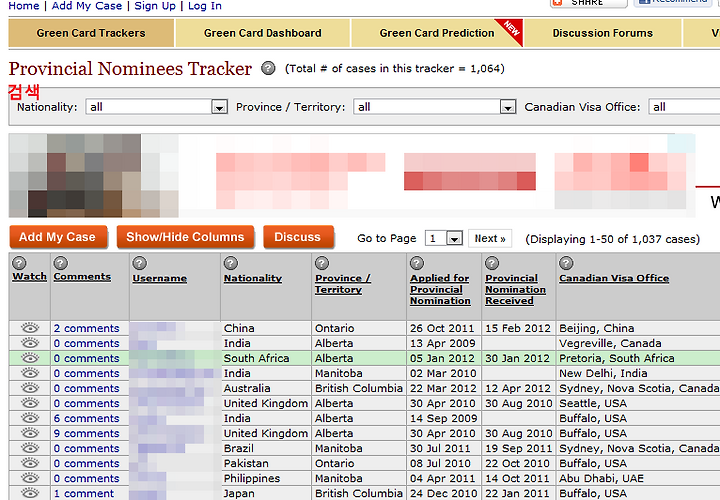
Task: Click the Log In link
Action: pos(205,6)
